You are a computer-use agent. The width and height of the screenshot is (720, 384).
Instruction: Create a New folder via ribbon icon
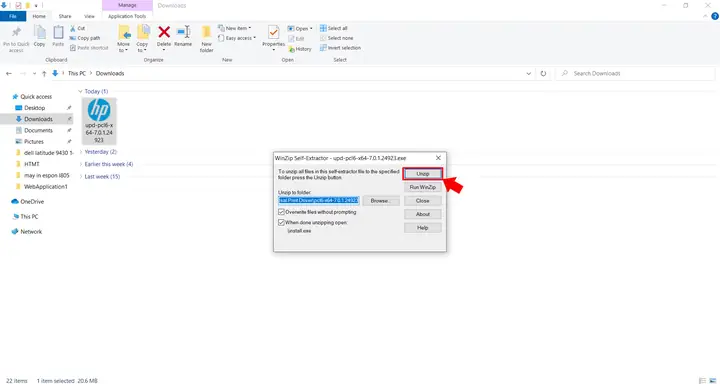tap(206, 32)
